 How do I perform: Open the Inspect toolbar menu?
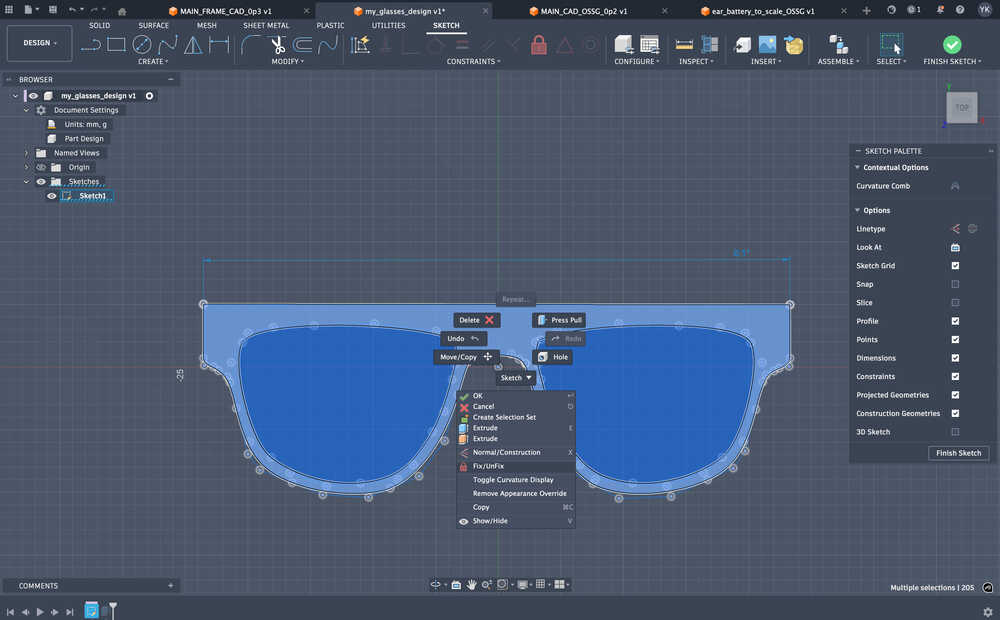click(x=697, y=61)
